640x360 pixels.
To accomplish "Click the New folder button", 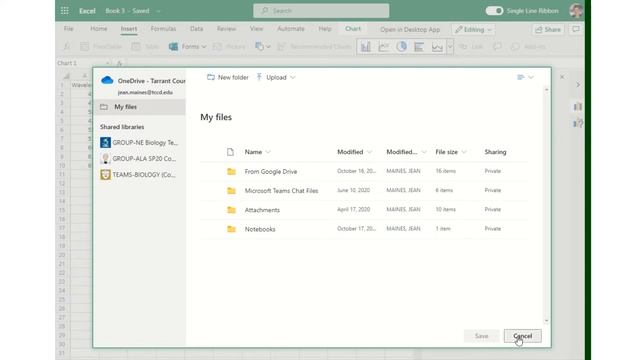I will coord(228,77).
